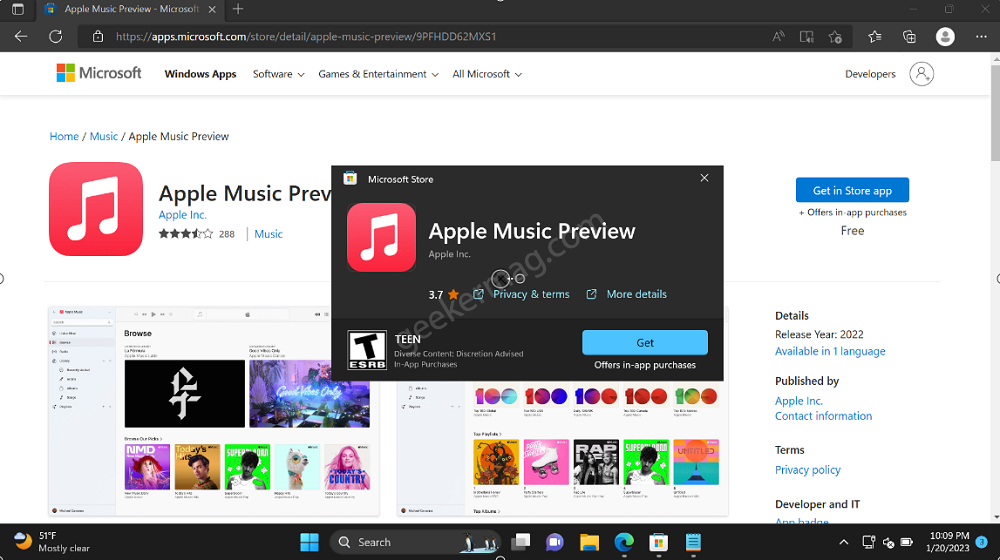
Task: Open Microsoft Store in taskbar
Action: 658,542
